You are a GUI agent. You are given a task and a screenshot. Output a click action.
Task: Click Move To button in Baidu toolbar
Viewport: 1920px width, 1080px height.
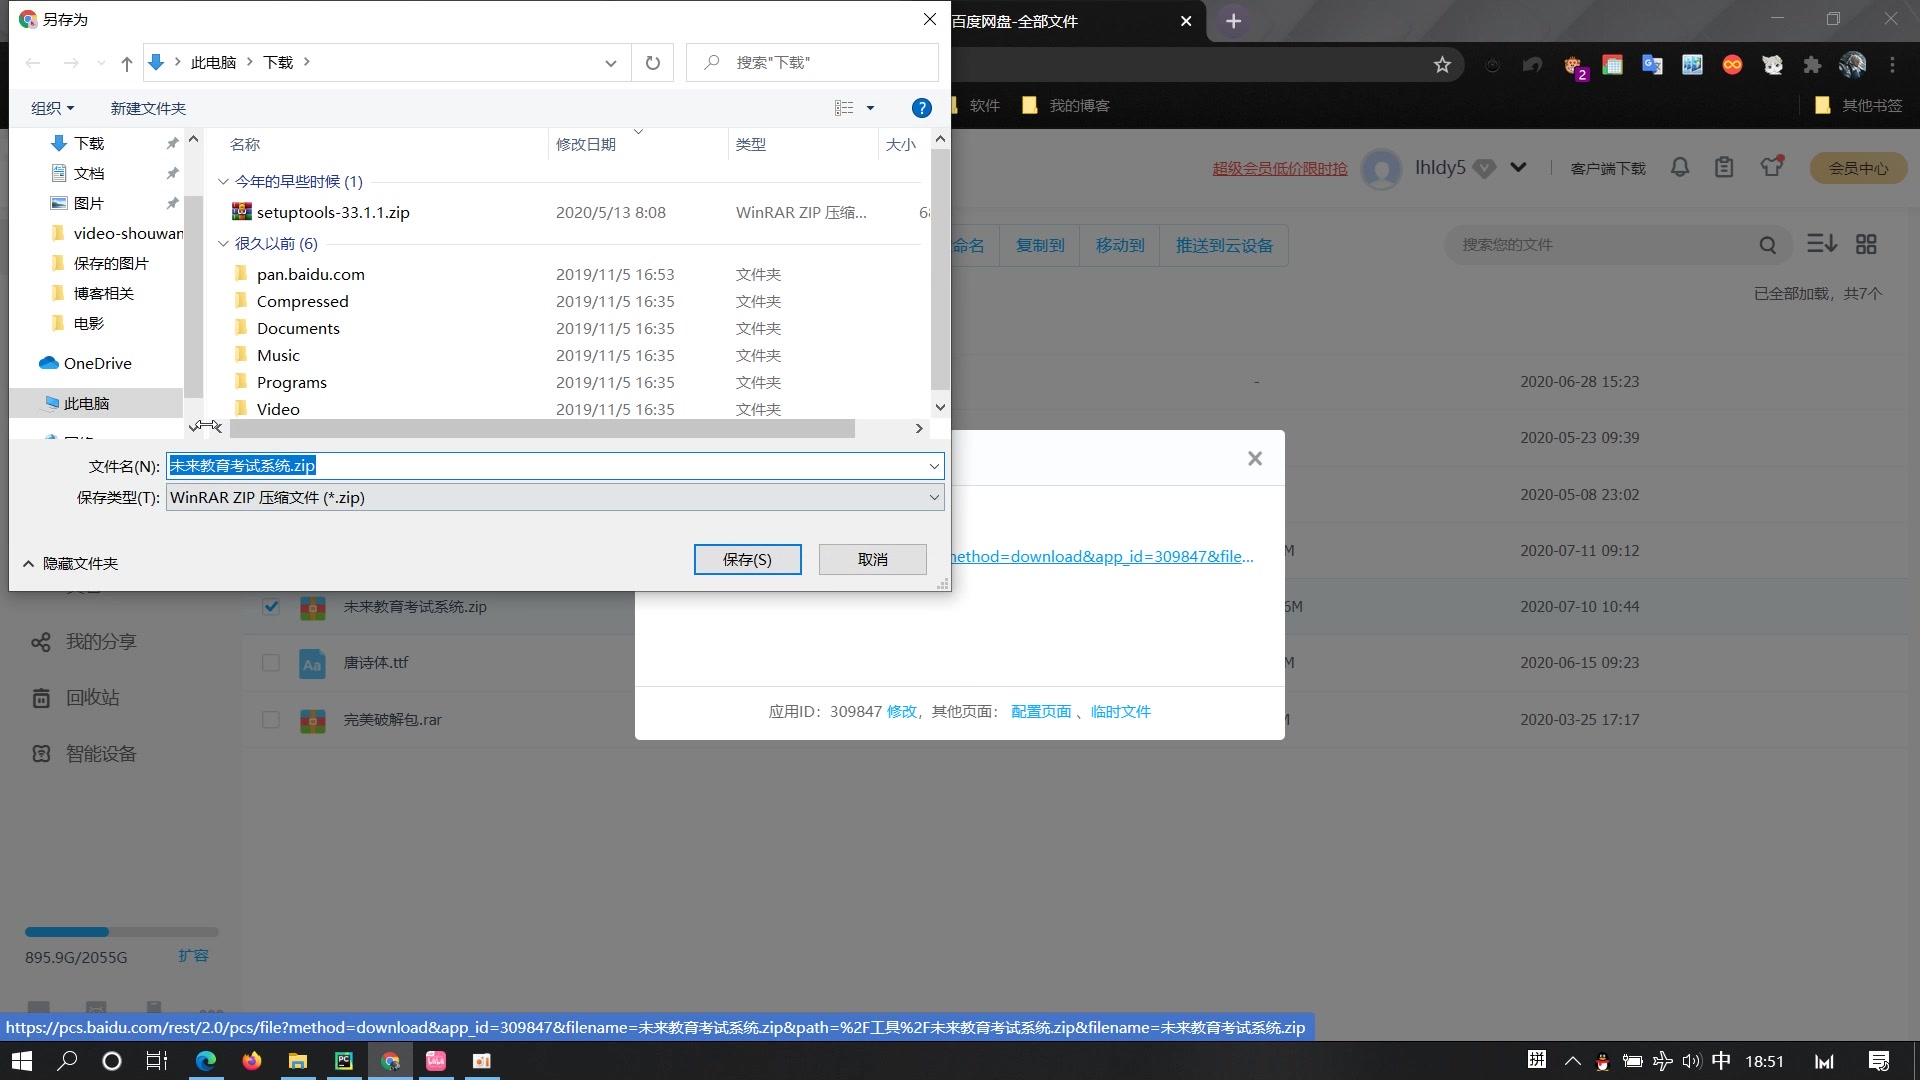(x=1120, y=245)
